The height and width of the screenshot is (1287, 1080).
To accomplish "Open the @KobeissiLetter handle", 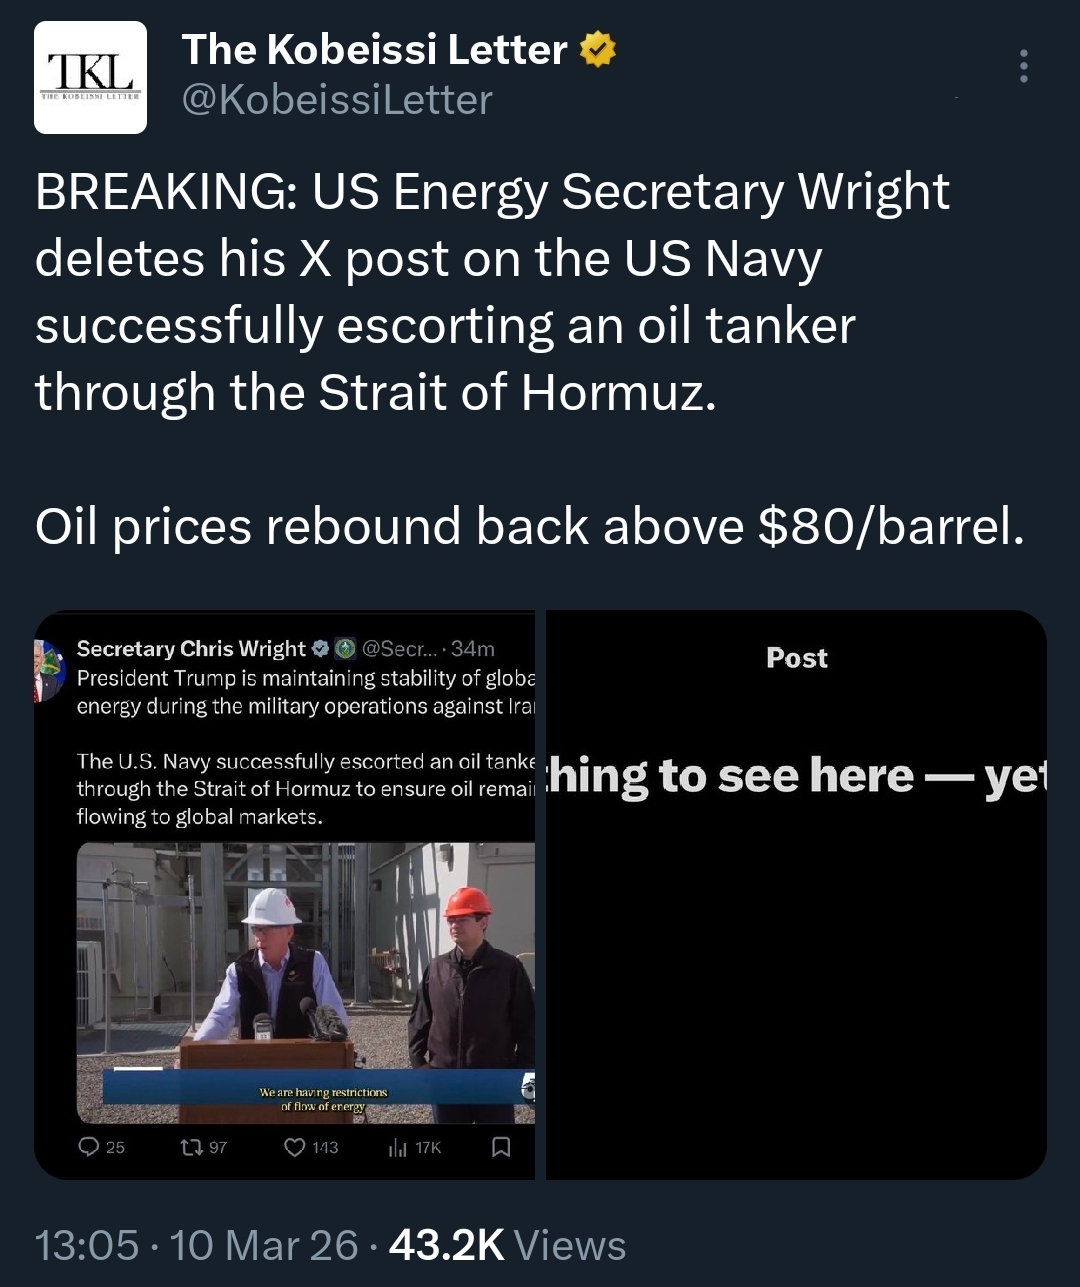I will (x=337, y=100).
